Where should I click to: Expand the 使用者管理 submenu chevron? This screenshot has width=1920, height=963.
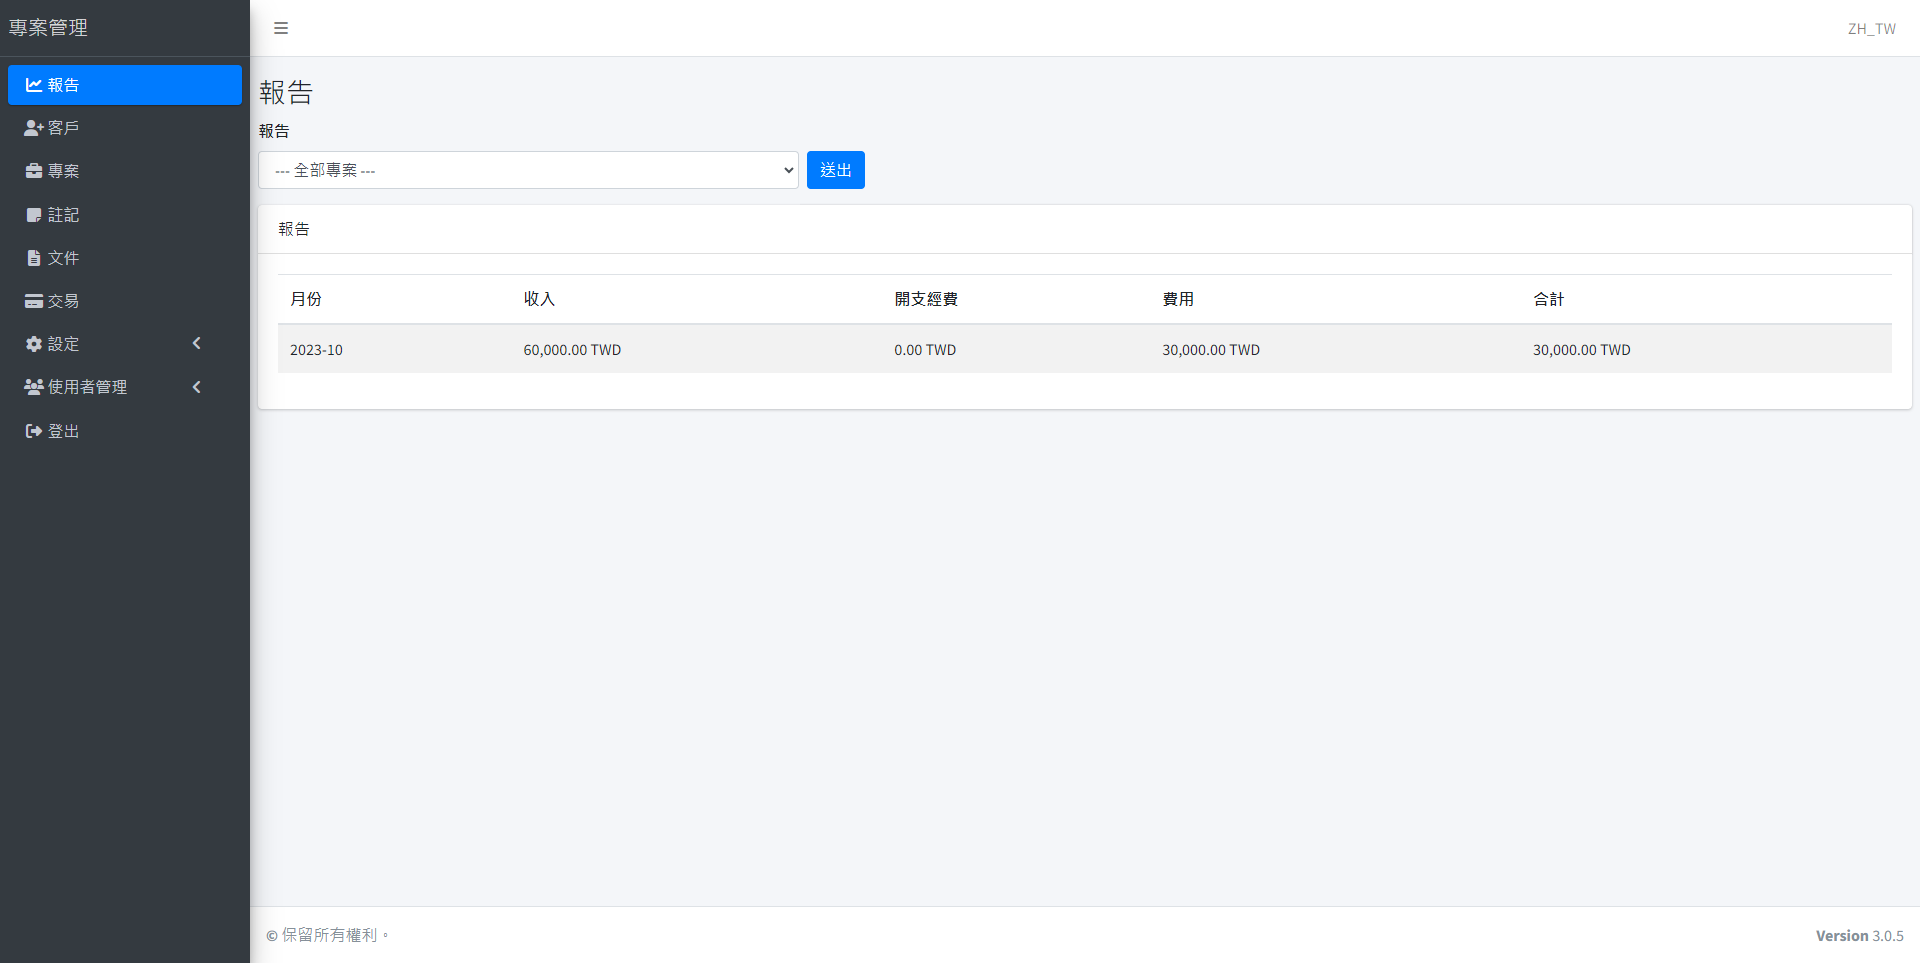[196, 386]
